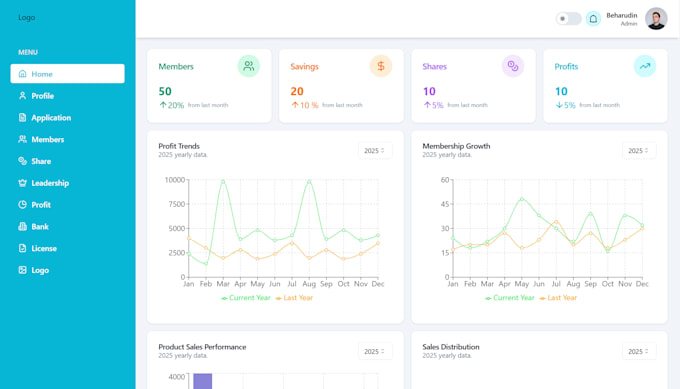Toggle Current Year legend in Membership Growth
680x389 pixels.
pyautogui.click(x=510, y=298)
